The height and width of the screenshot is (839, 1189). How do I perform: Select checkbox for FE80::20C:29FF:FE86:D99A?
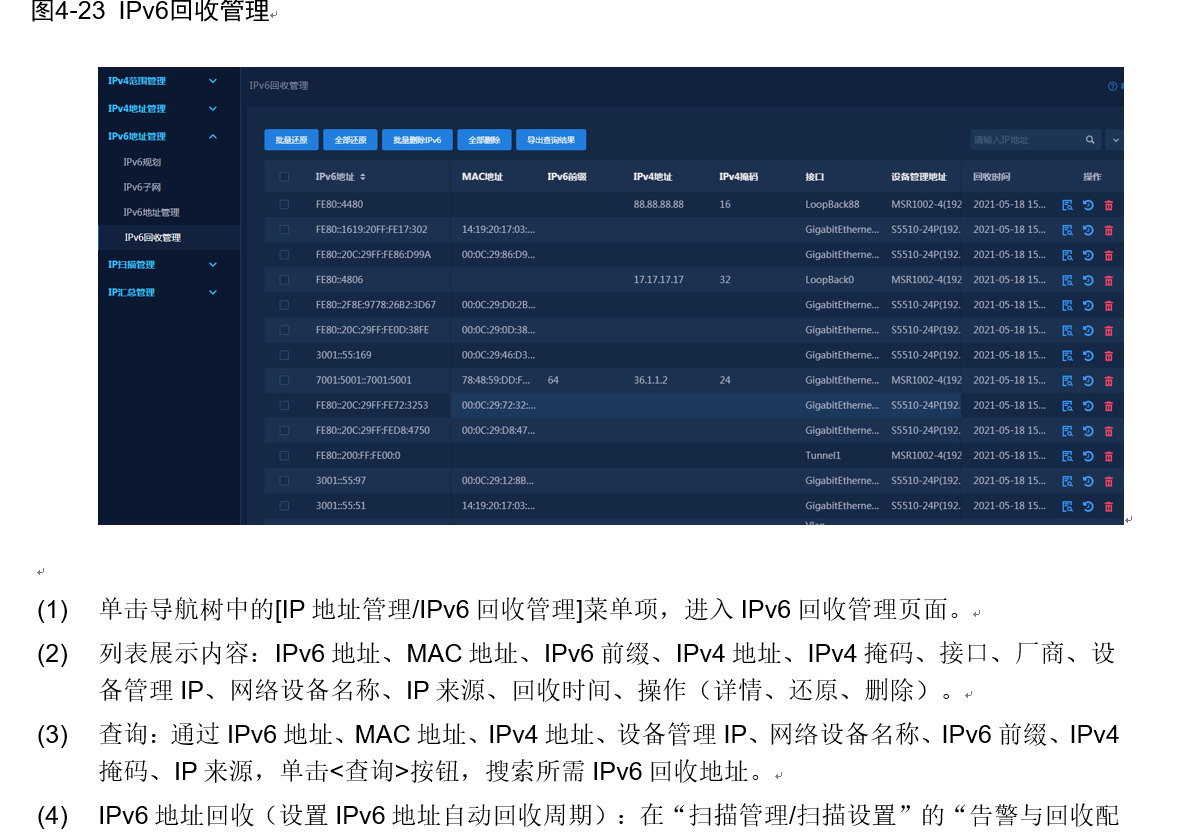click(x=284, y=254)
